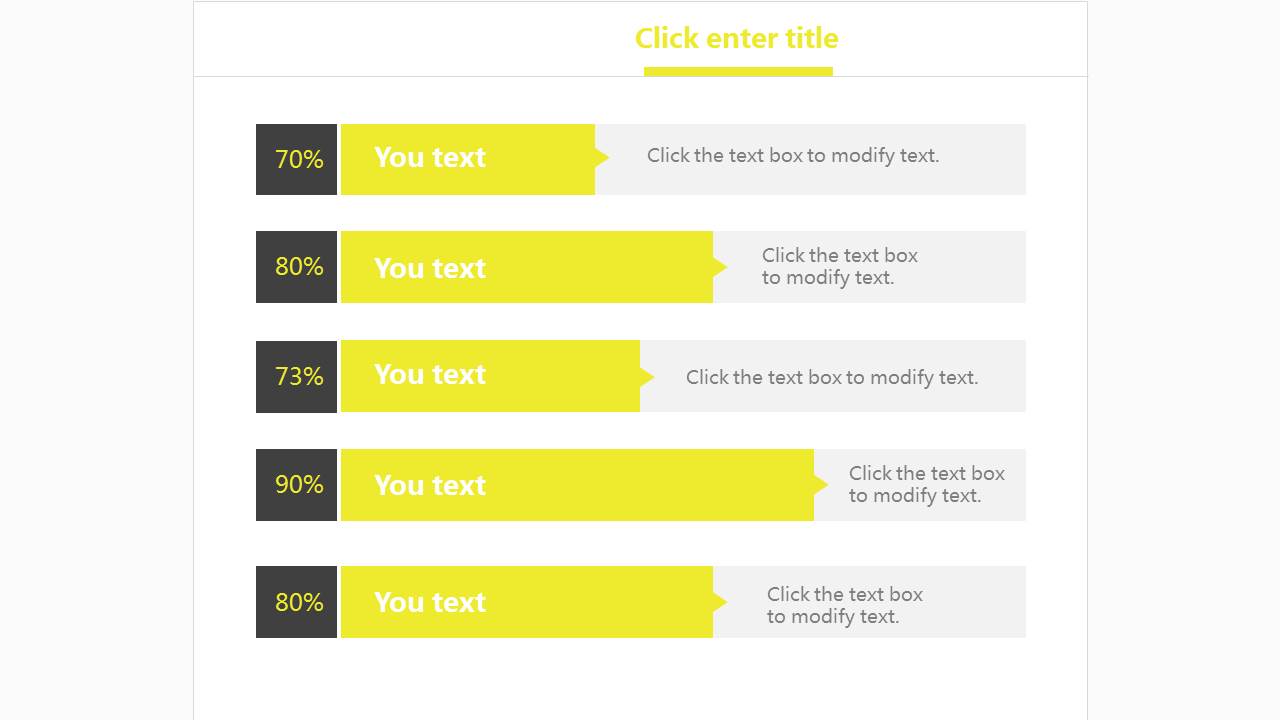
Task: Click the "Click enter title" heading text
Action: [x=736, y=38]
